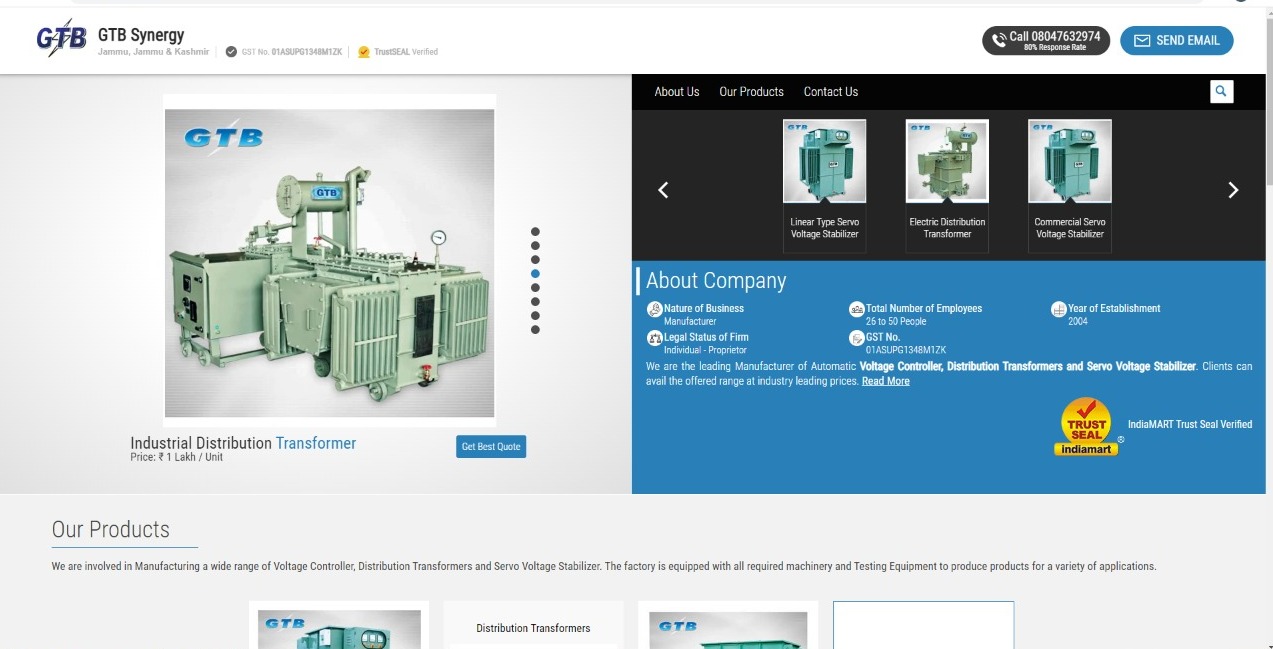Open the Contact Us menu

831,91
